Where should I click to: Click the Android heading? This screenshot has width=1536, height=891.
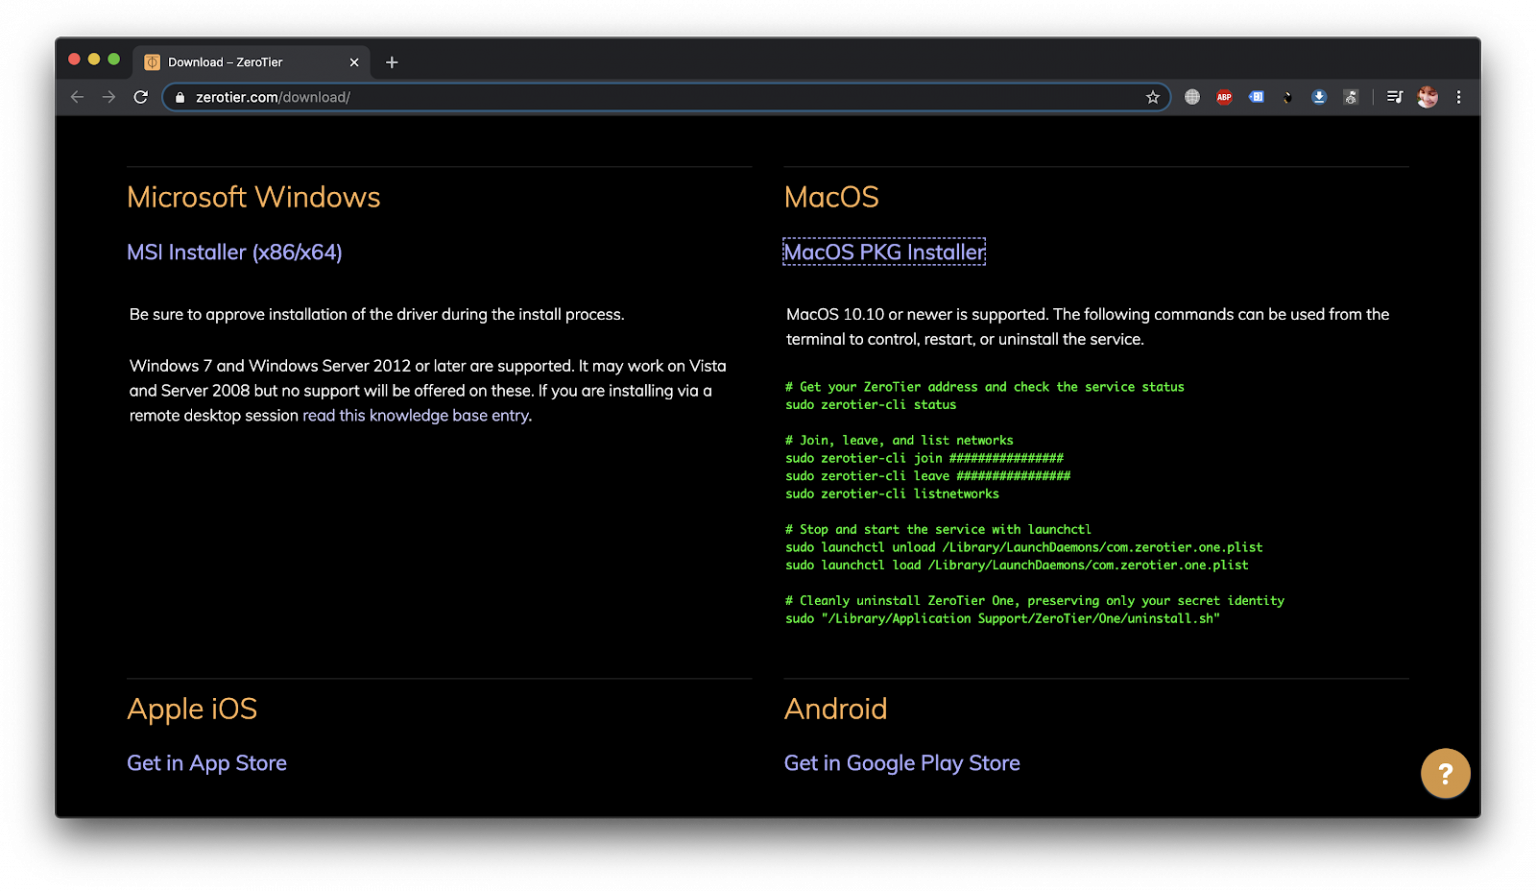[835, 709]
